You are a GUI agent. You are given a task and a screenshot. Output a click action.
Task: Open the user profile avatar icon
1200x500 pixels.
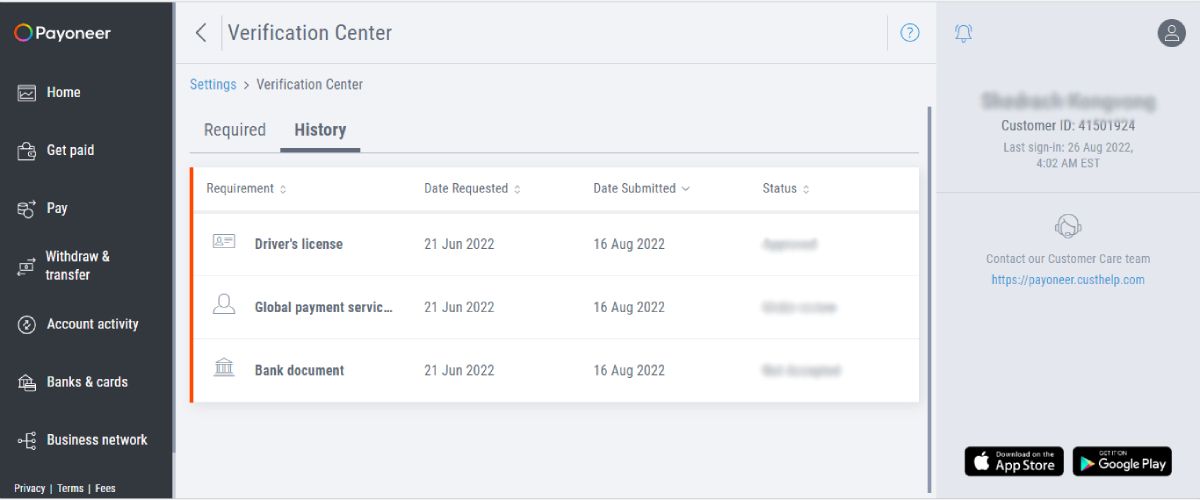point(1171,33)
